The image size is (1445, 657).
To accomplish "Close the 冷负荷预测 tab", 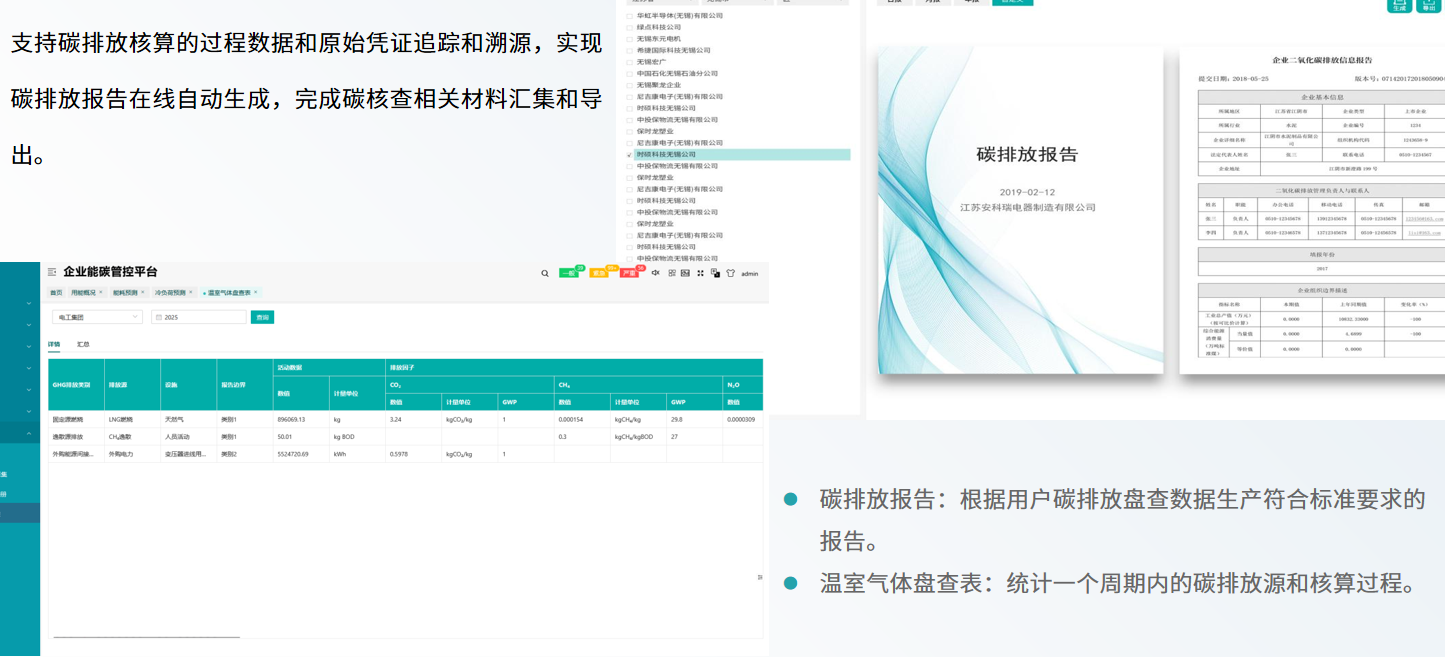I will (x=191, y=292).
